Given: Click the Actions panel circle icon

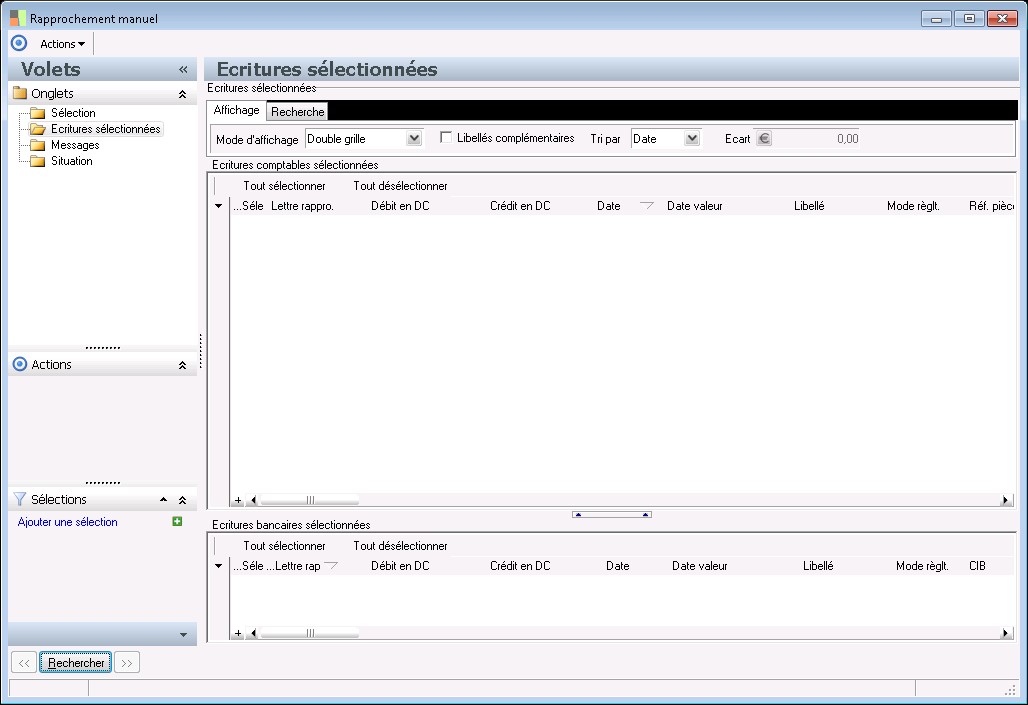Looking at the screenshot, I should (x=20, y=364).
